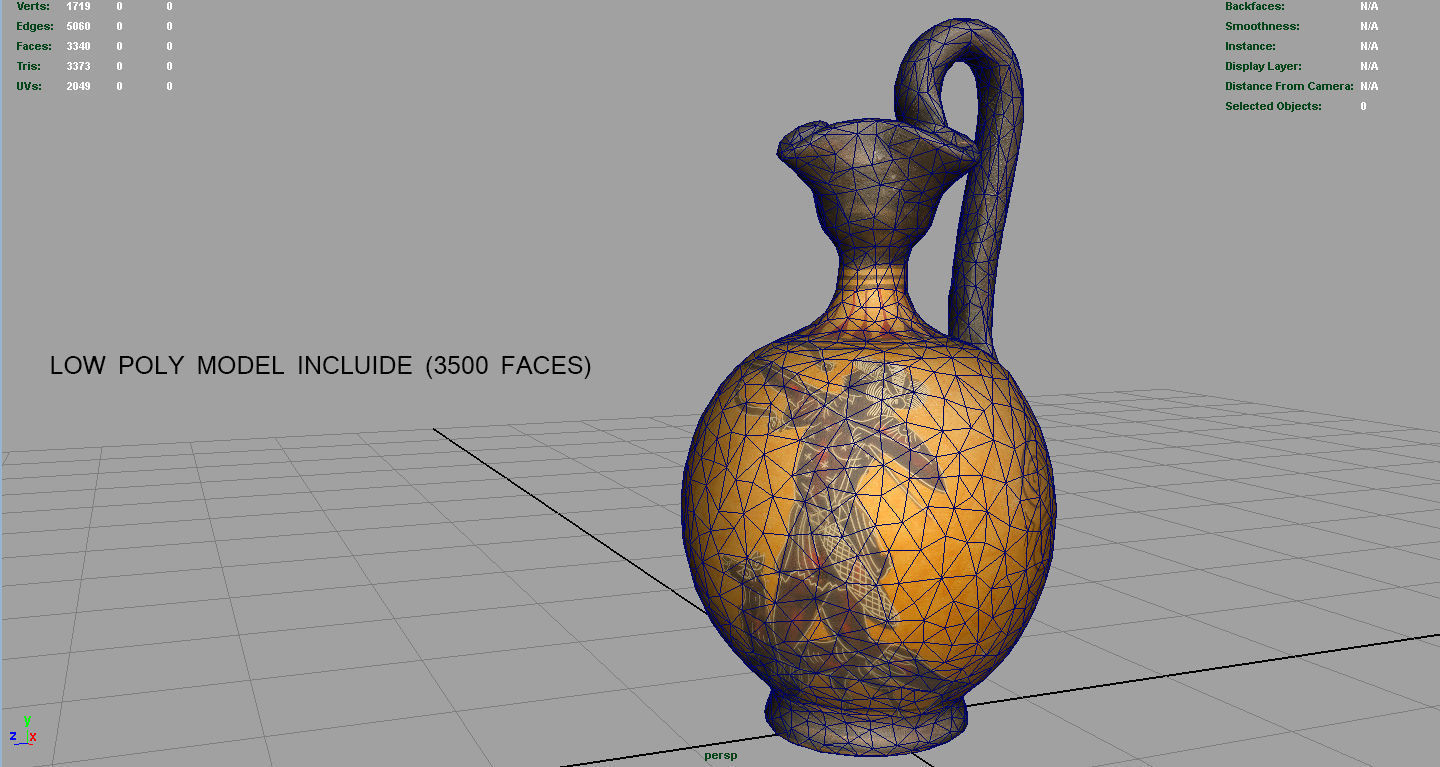Click the Tris label in the HUD
This screenshot has width=1440, height=767.
point(28,66)
